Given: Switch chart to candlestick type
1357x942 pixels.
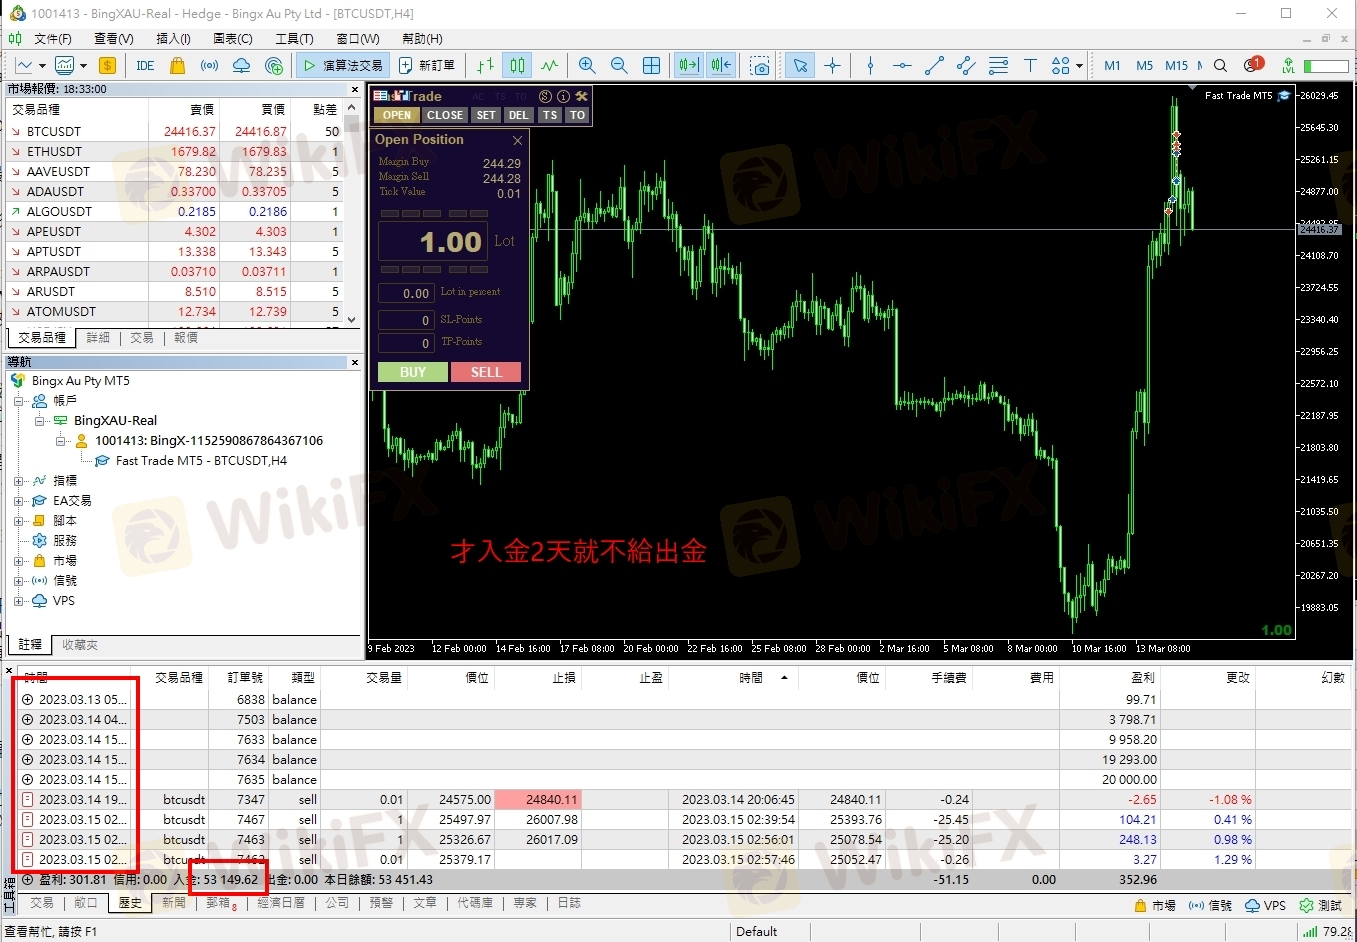Looking at the screenshot, I should click(x=517, y=66).
